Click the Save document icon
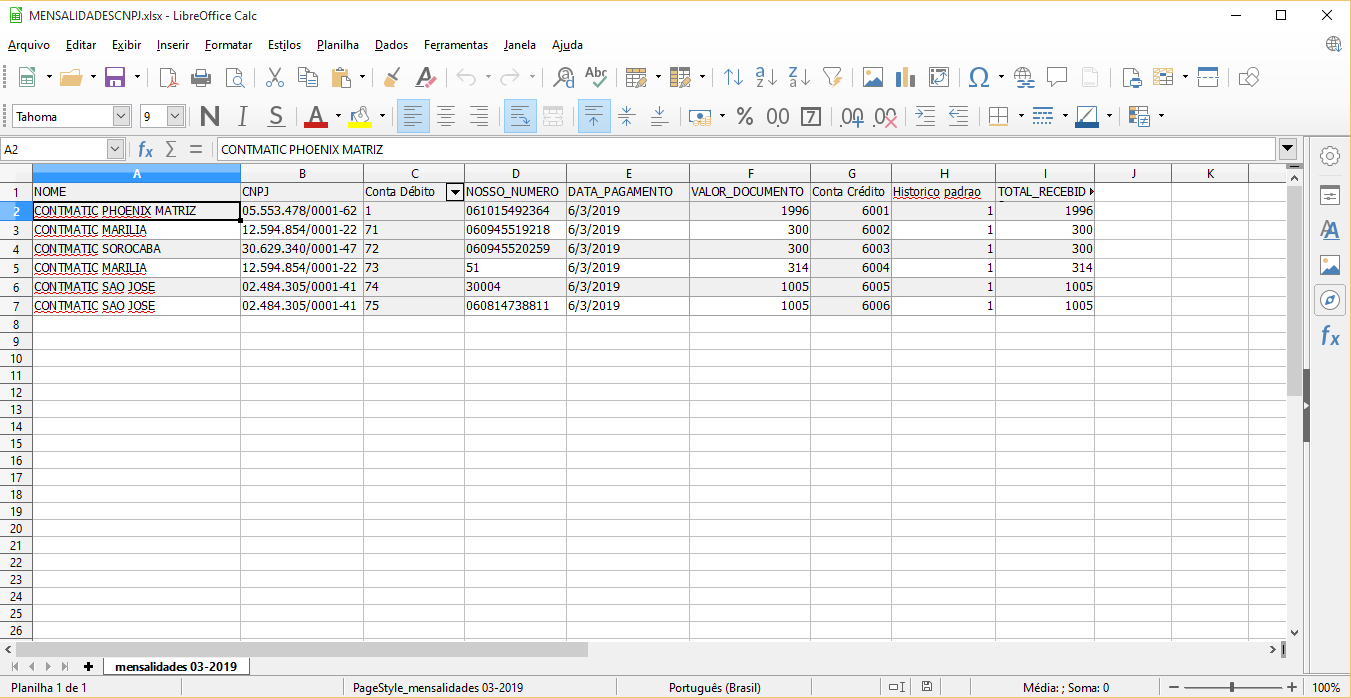The width and height of the screenshot is (1351, 698). pyautogui.click(x=115, y=77)
